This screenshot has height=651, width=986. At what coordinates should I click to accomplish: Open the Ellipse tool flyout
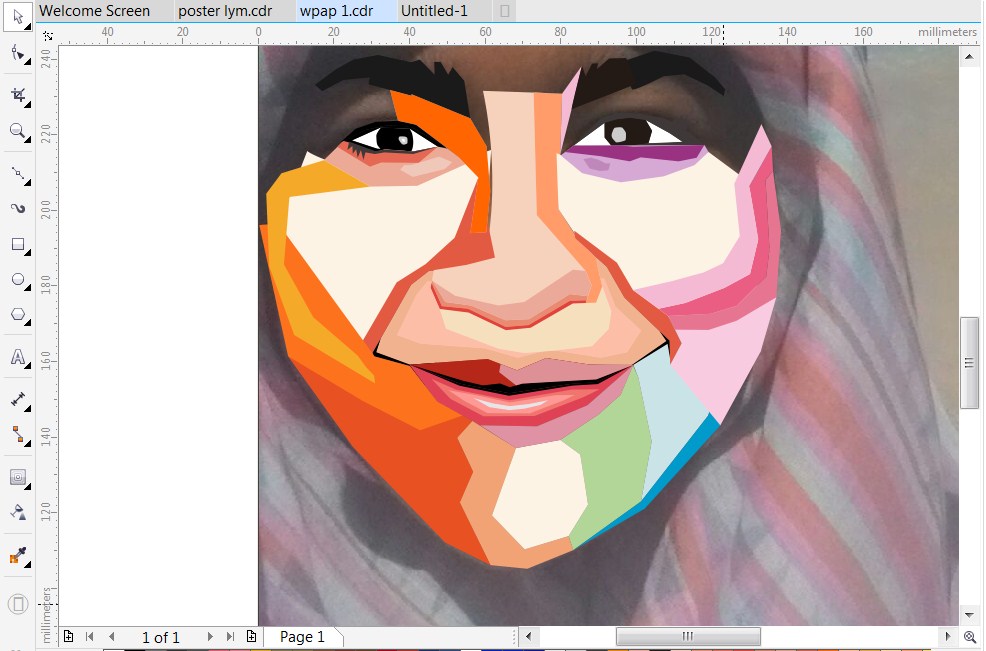pos(28,290)
